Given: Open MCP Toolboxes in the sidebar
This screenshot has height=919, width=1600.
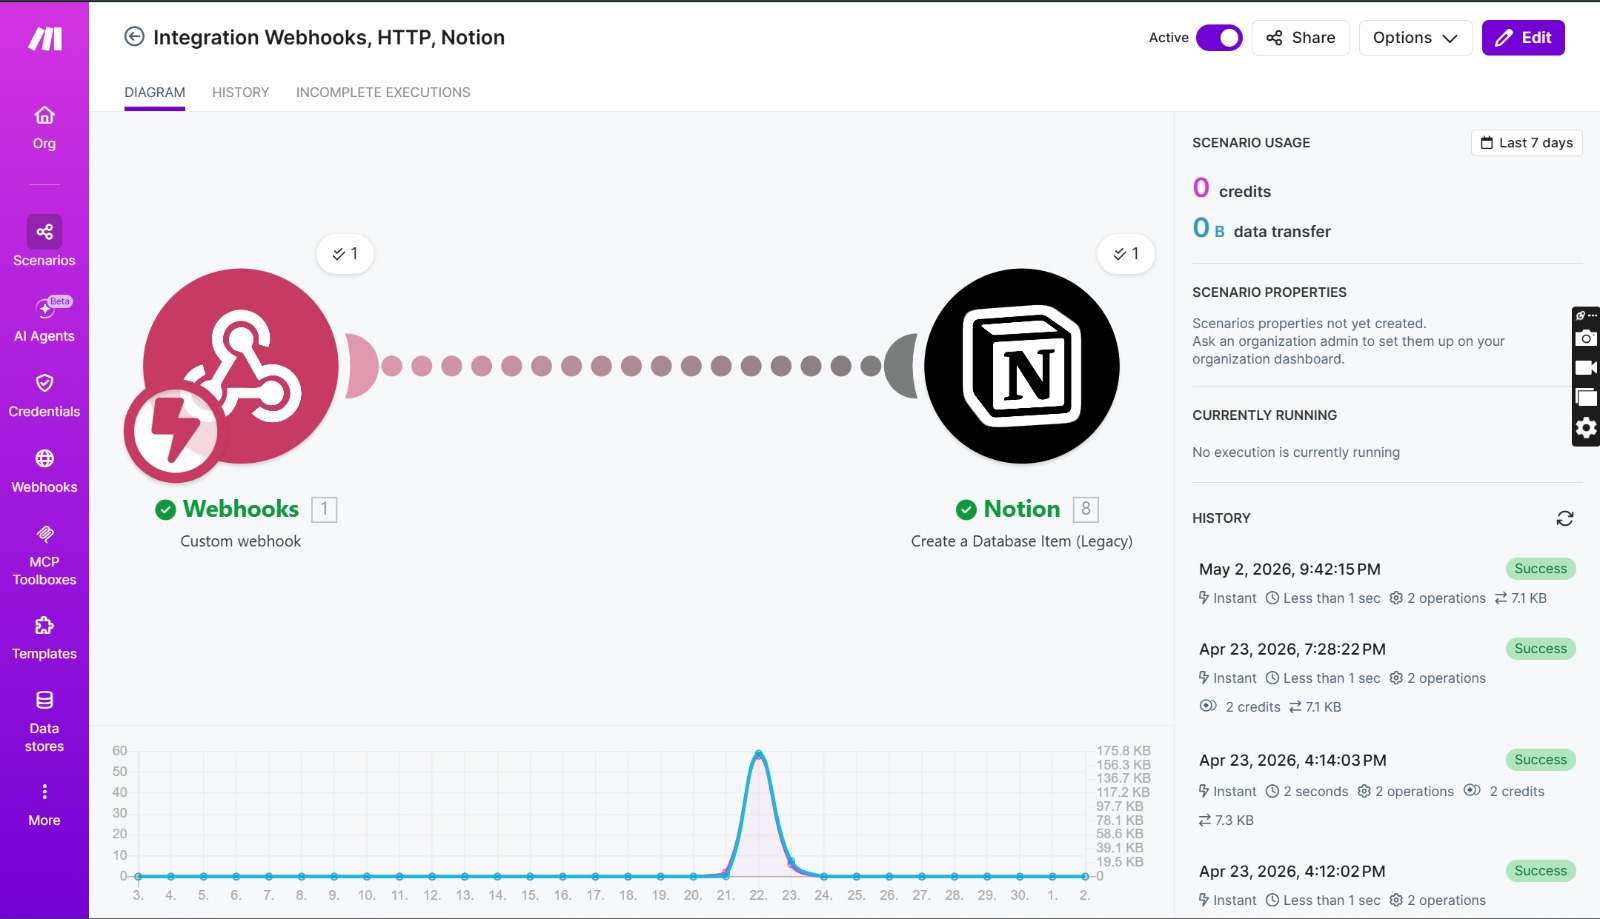Looking at the screenshot, I should point(44,556).
